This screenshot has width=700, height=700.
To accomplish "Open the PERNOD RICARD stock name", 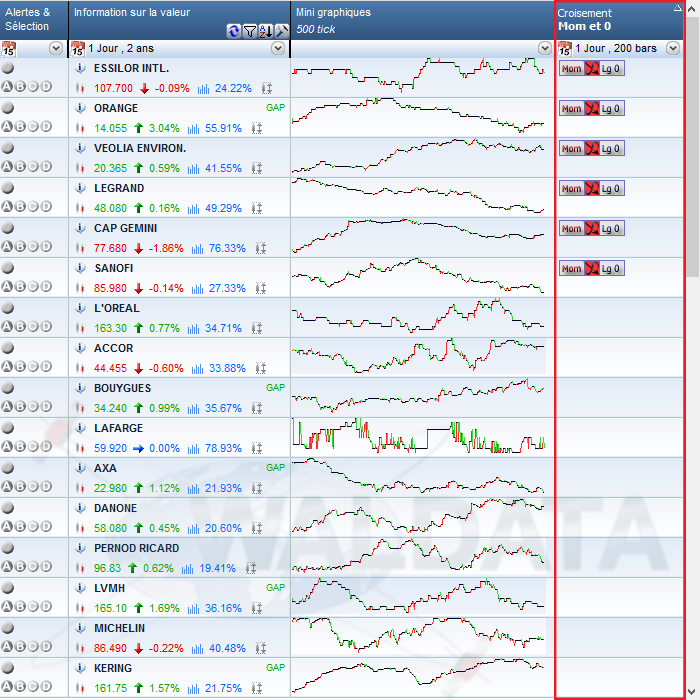I will pyautogui.click(x=137, y=548).
